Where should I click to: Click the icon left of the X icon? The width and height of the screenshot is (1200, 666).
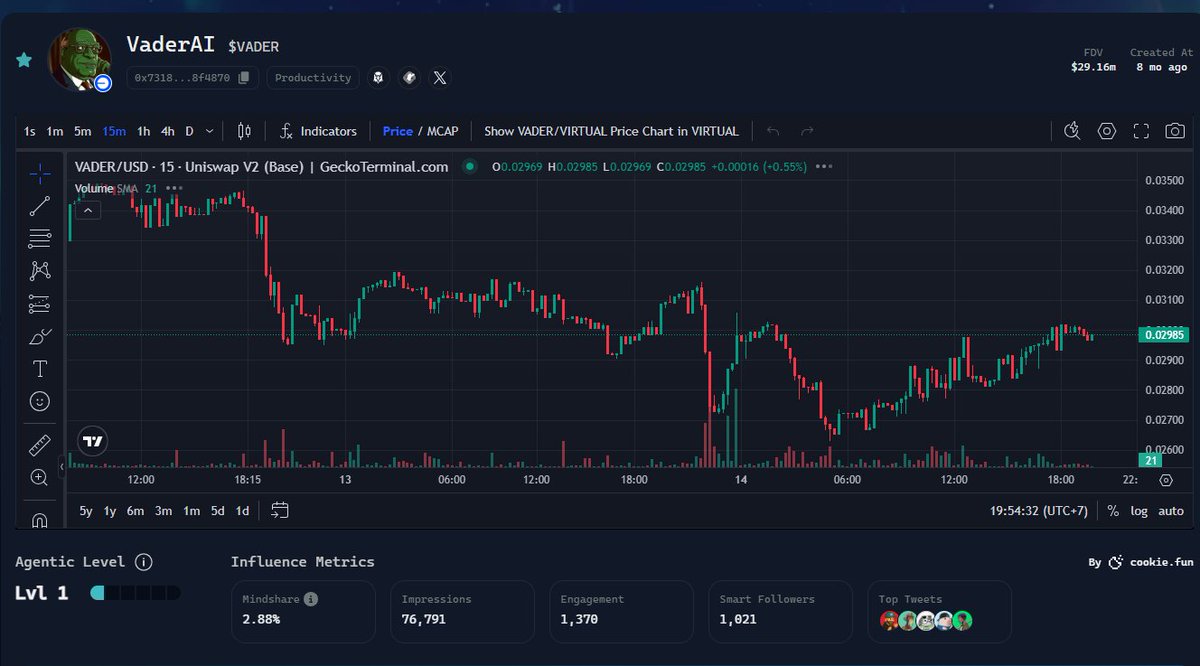pyautogui.click(x=410, y=77)
